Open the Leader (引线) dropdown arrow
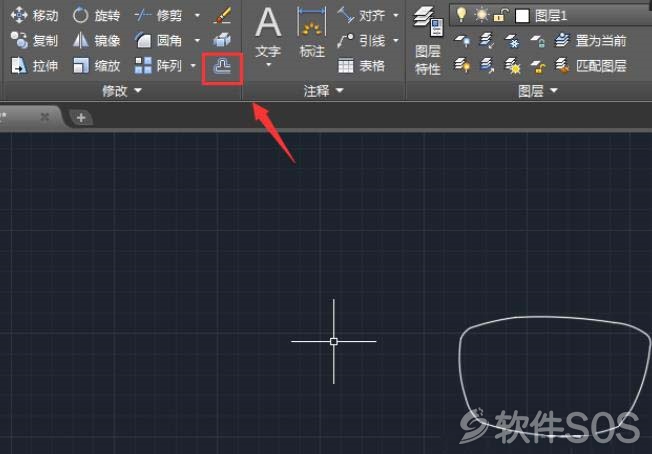 point(396,41)
